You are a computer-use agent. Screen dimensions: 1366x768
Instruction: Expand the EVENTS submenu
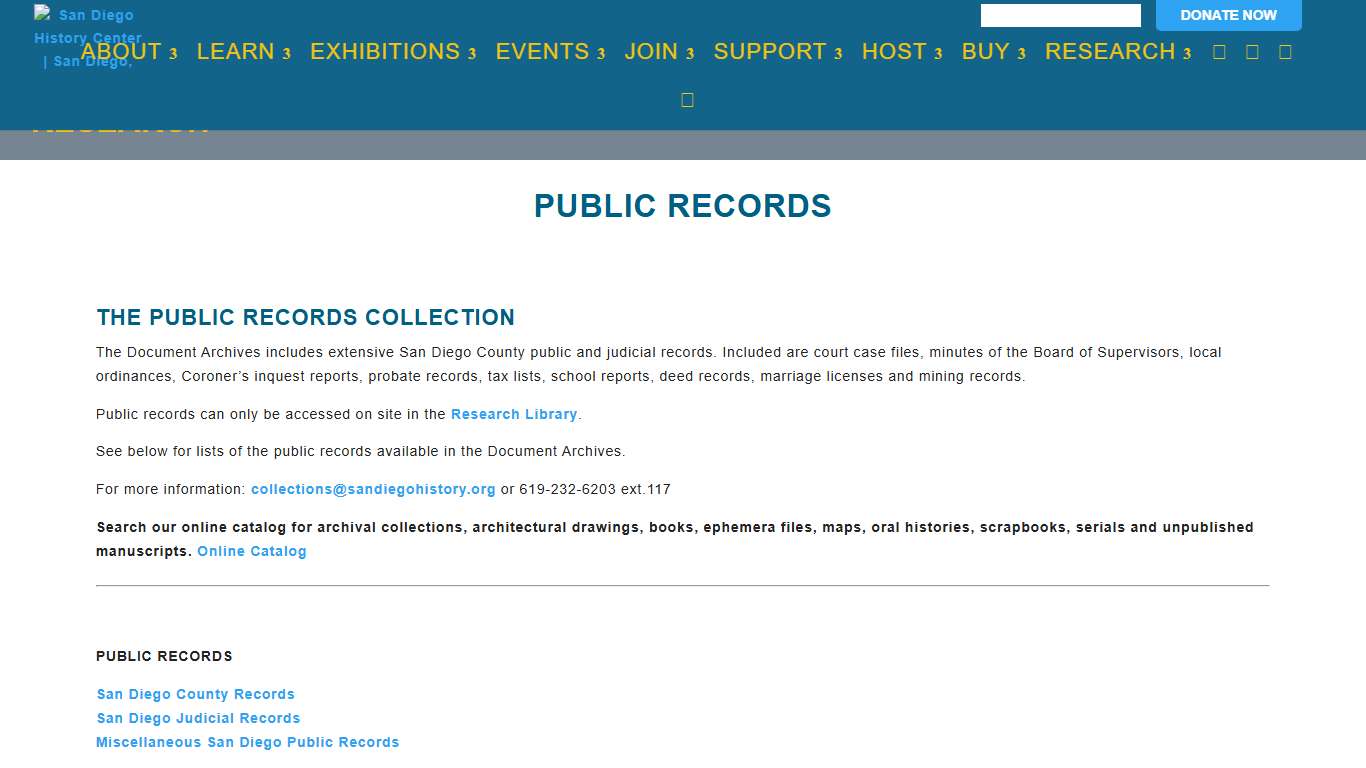click(x=542, y=51)
